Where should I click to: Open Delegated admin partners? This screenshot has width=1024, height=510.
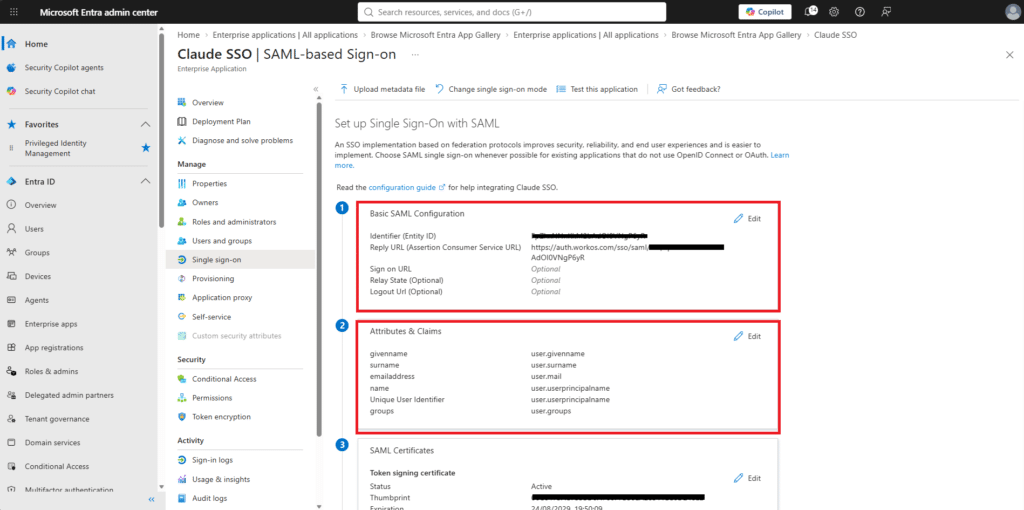69,395
